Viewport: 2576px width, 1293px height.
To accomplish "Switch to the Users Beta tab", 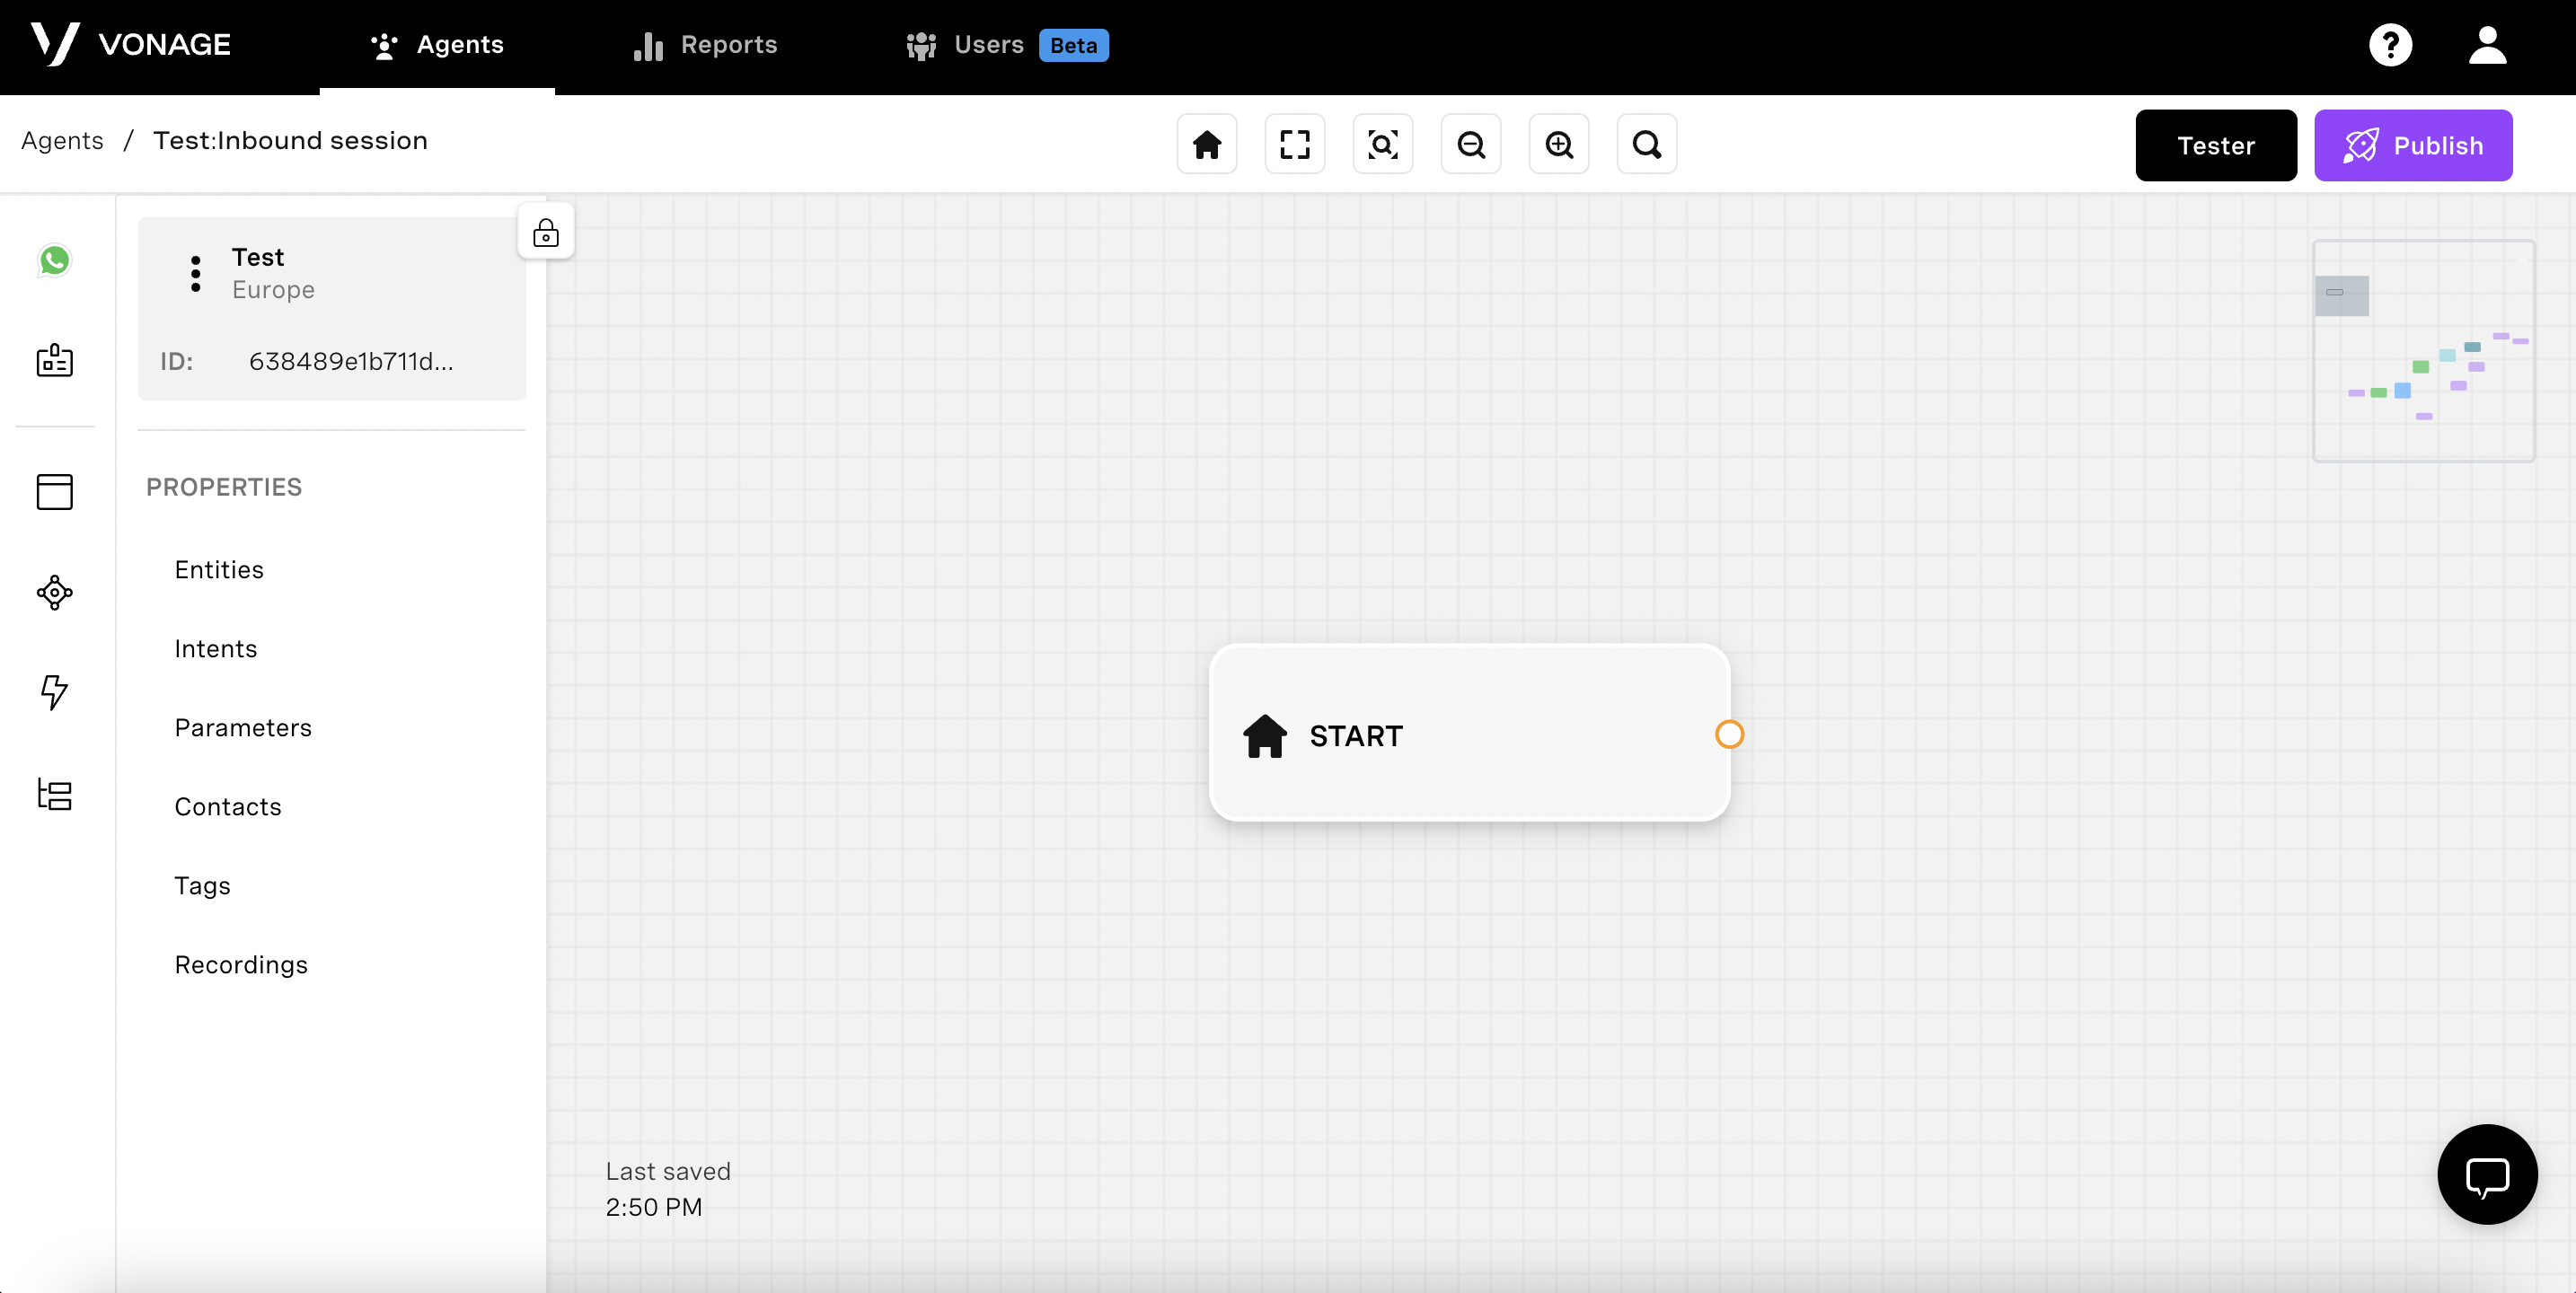I will (x=1006, y=45).
